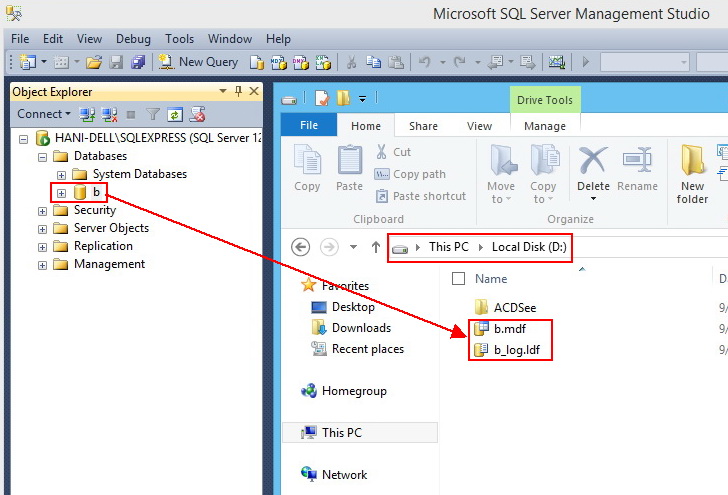The height and width of the screenshot is (495, 728).
Task: Expand the Management folder
Action: (x=42, y=265)
